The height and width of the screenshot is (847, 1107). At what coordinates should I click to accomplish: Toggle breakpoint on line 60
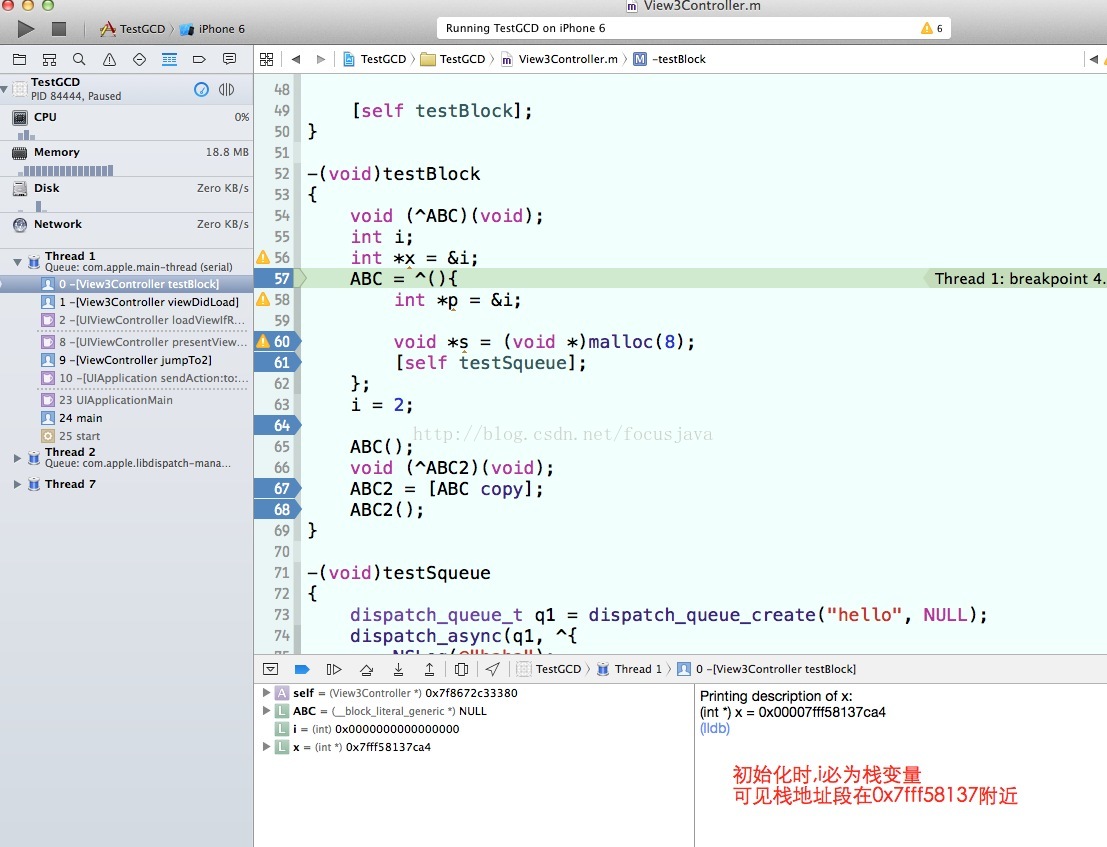(x=282, y=342)
